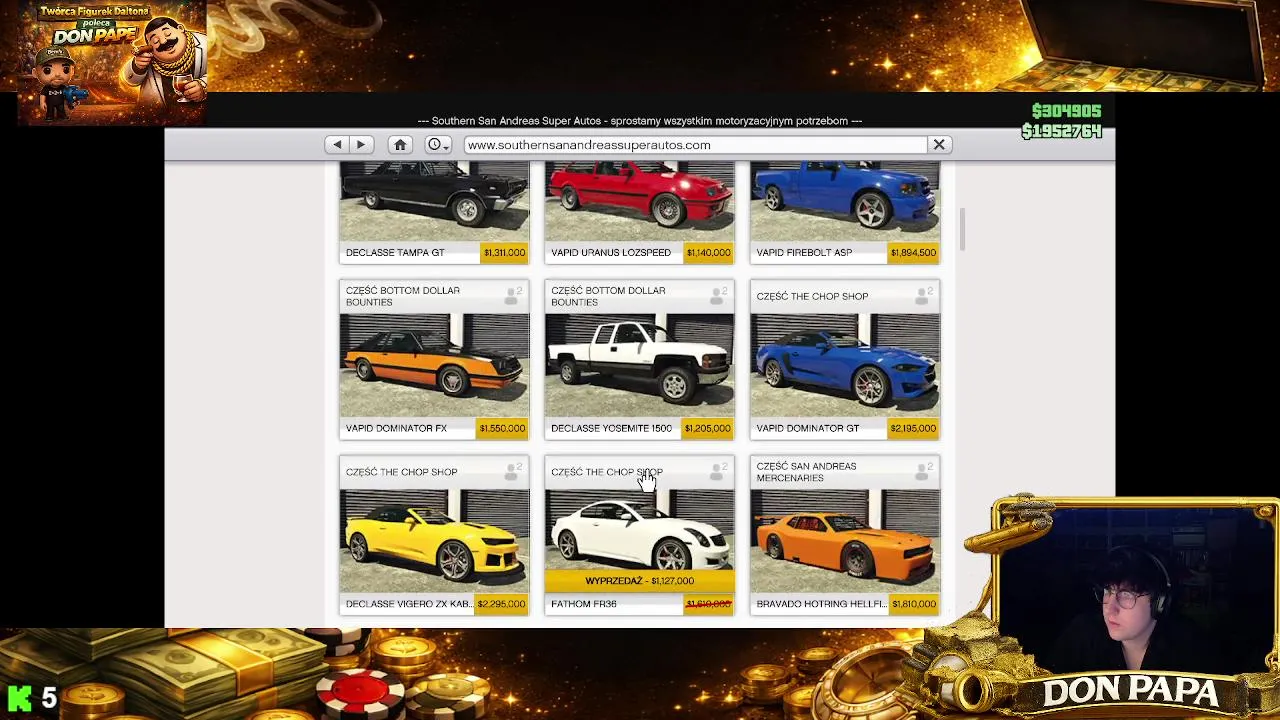This screenshot has height=720, width=1280.
Task: Click the $2,295,000 Vigero ZX price
Action: coord(501,604)
